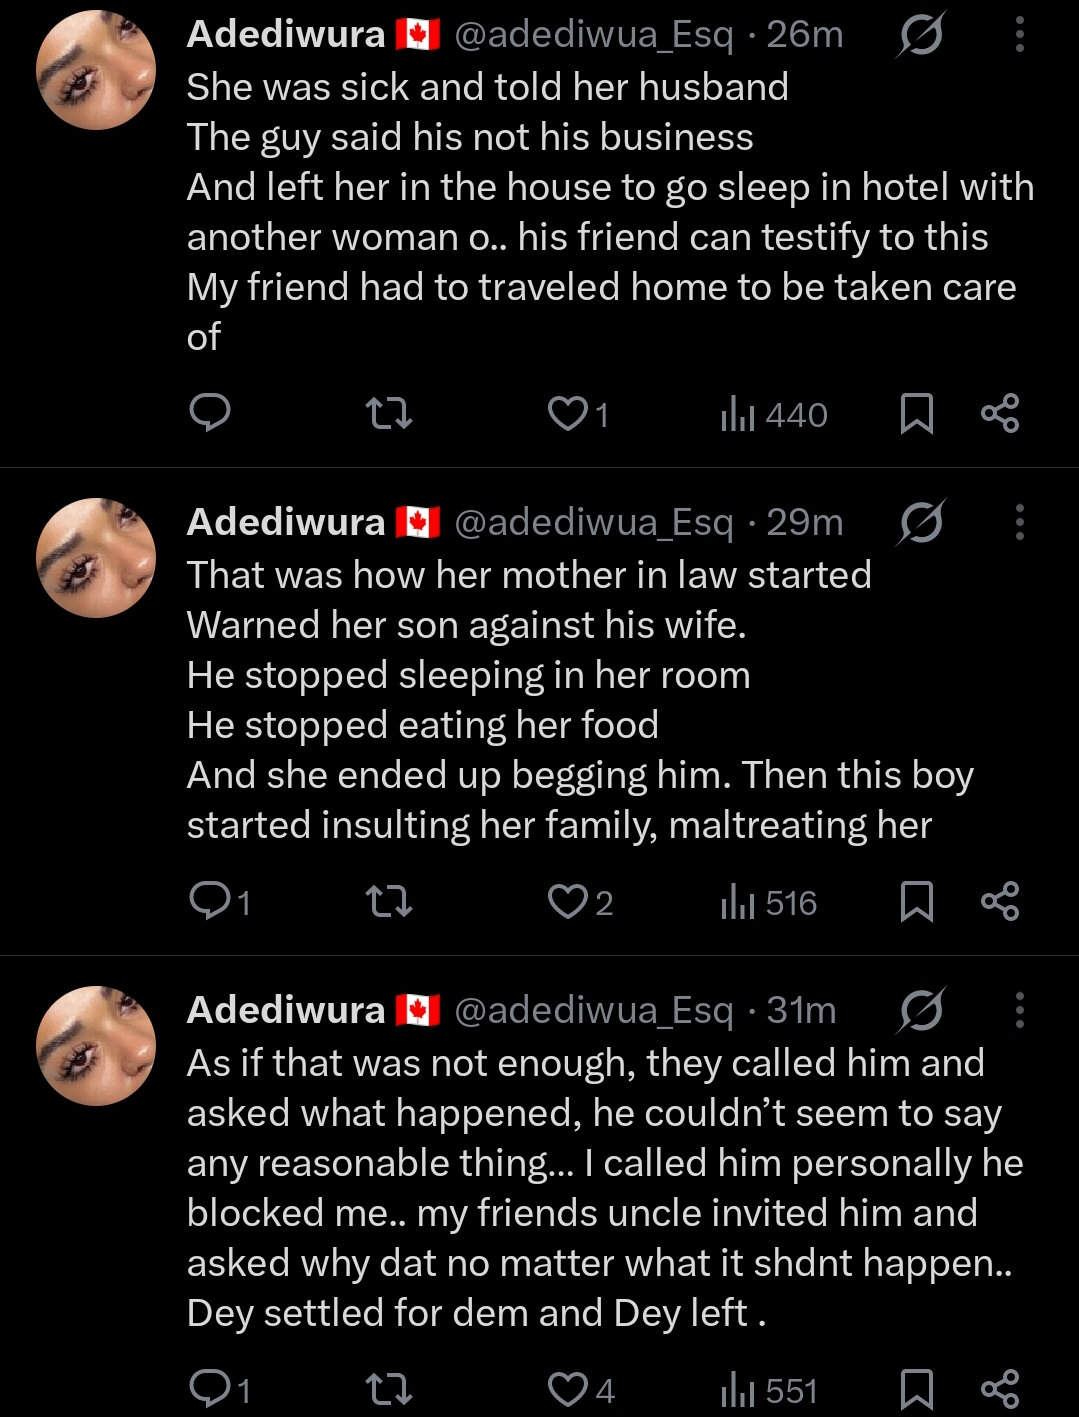Screen dimensions: 1079x1417
Task: View analytics showing 440 views
Action: pos(774,414)
